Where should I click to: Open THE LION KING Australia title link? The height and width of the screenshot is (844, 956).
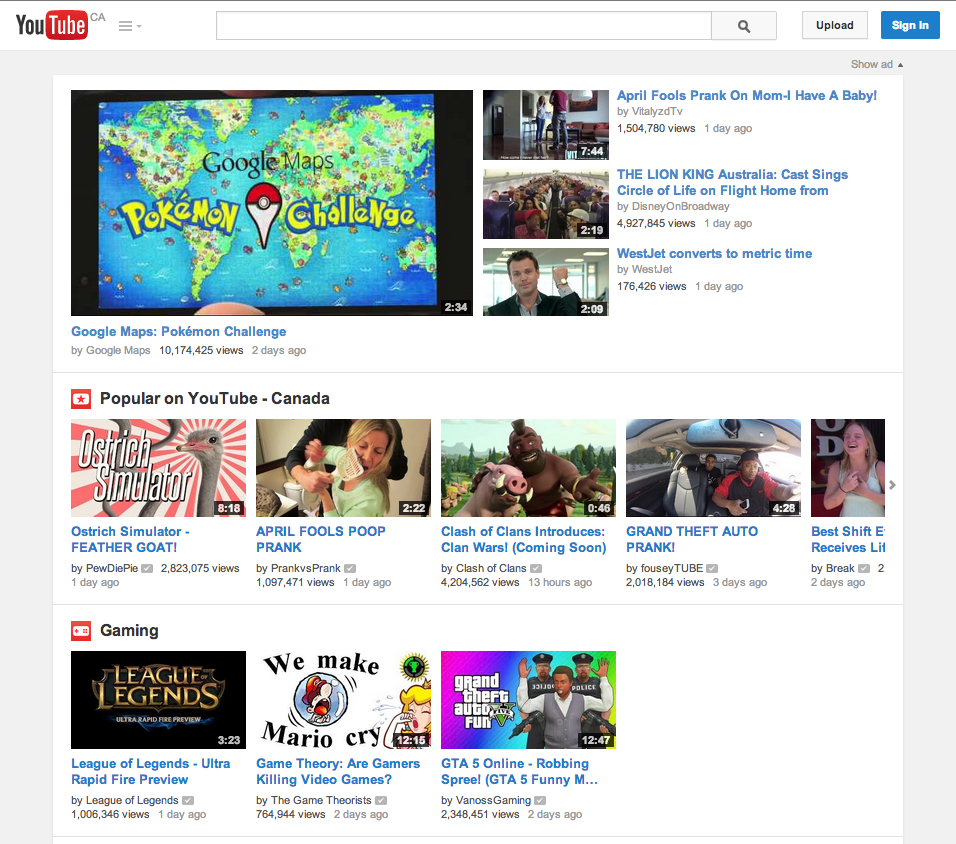pyautogui.click(x=732, y=182)
